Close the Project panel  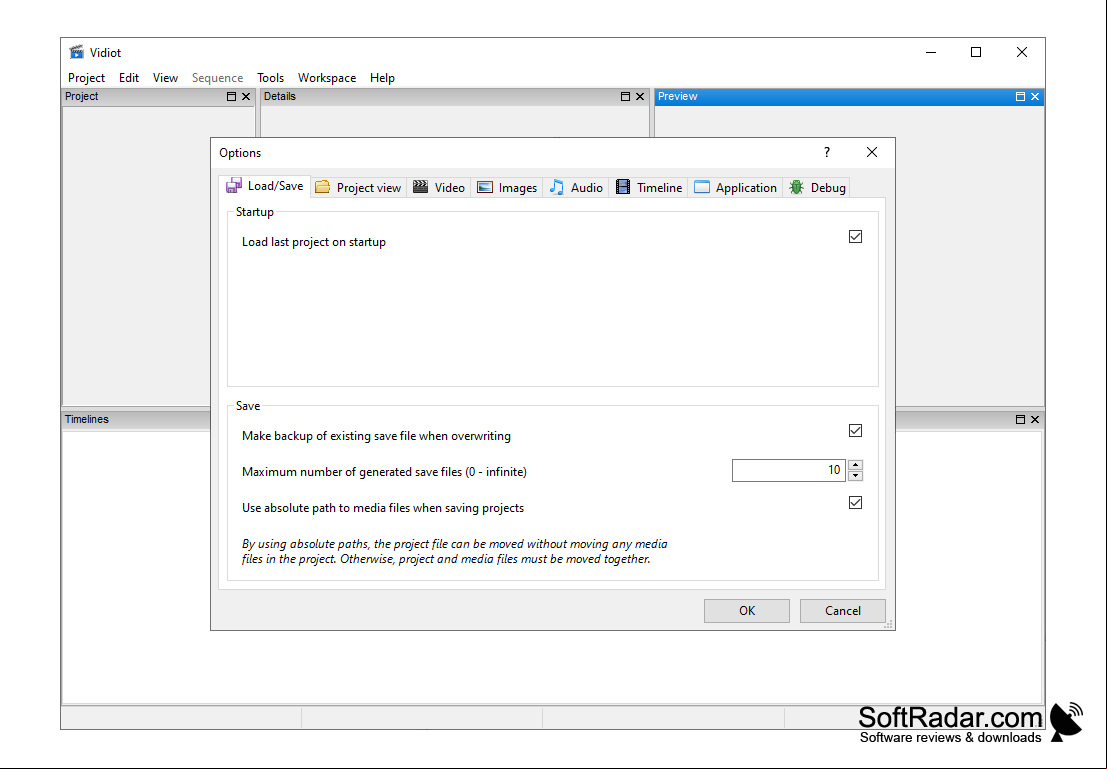(x=246, y=97)
